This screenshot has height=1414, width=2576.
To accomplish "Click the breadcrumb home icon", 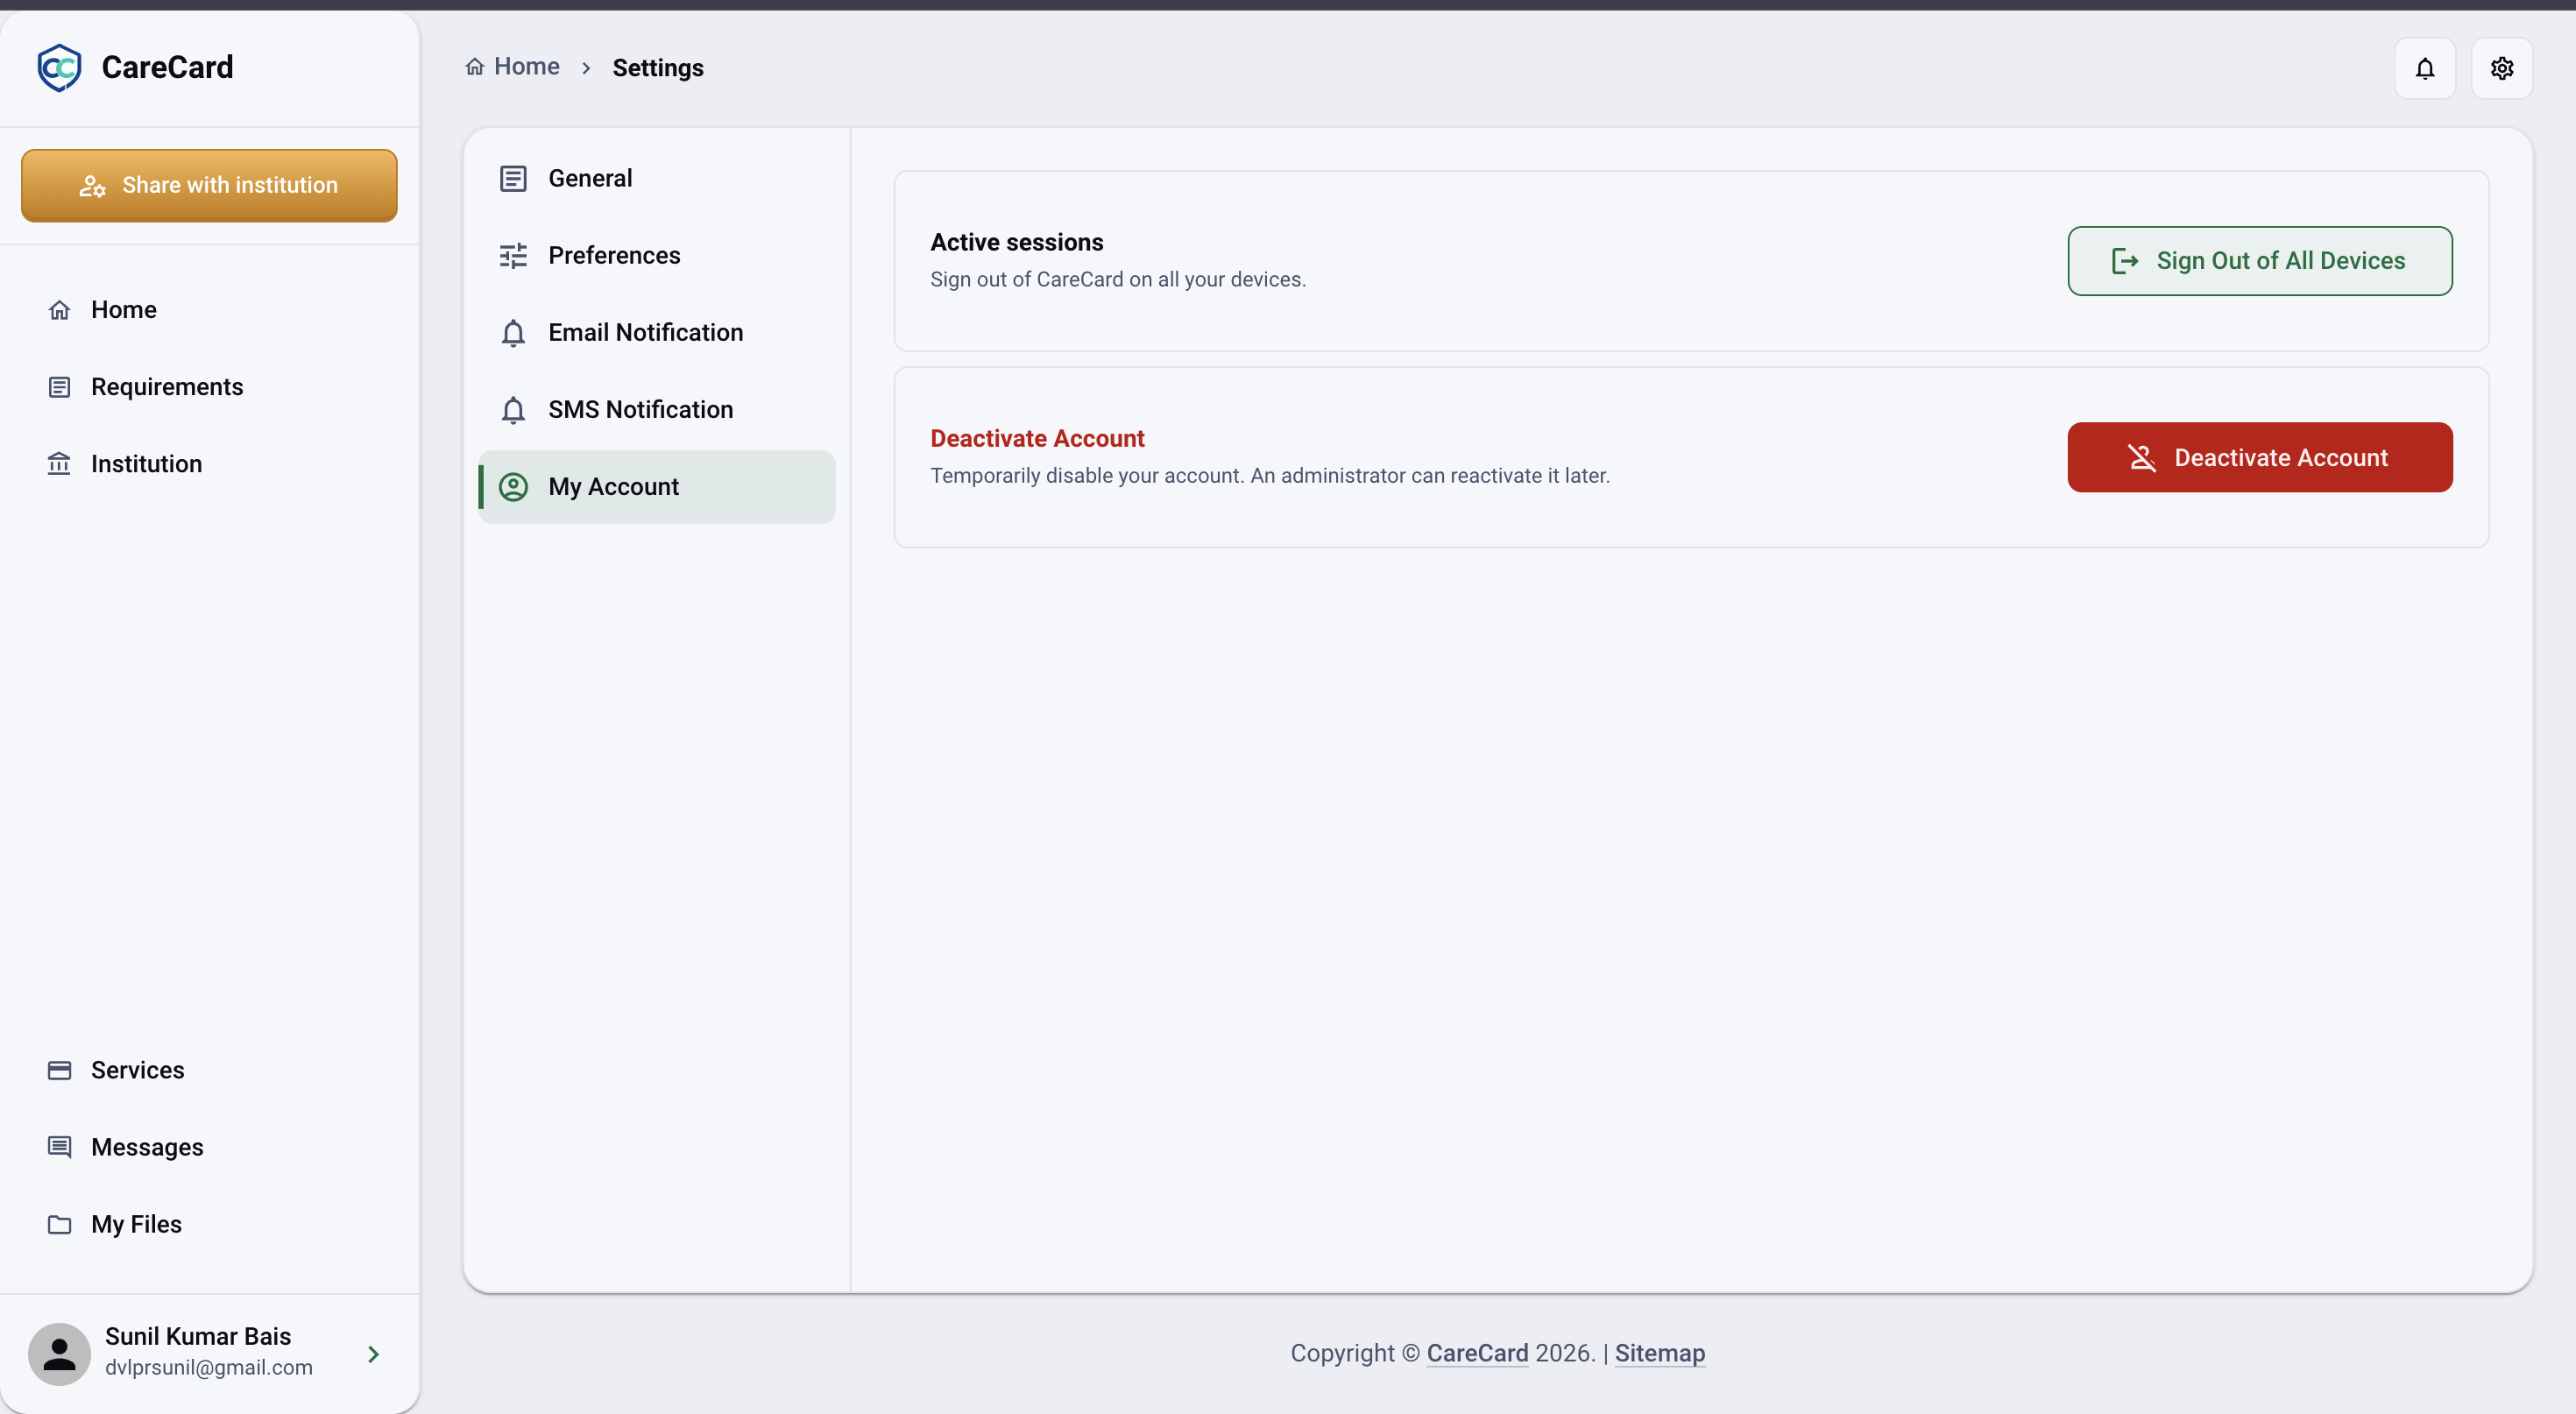I will click(475, 66).
